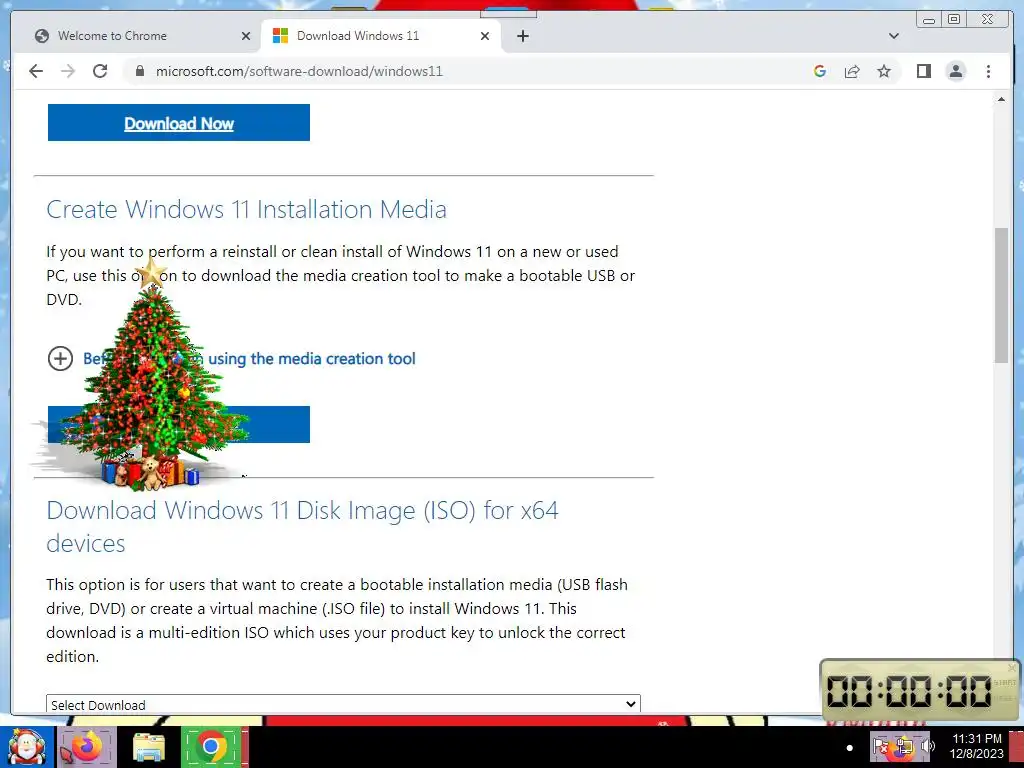This screenshot has height=768, width=1024.
Task: Open the Chrome profile avatar
Action: coord(955,71)
